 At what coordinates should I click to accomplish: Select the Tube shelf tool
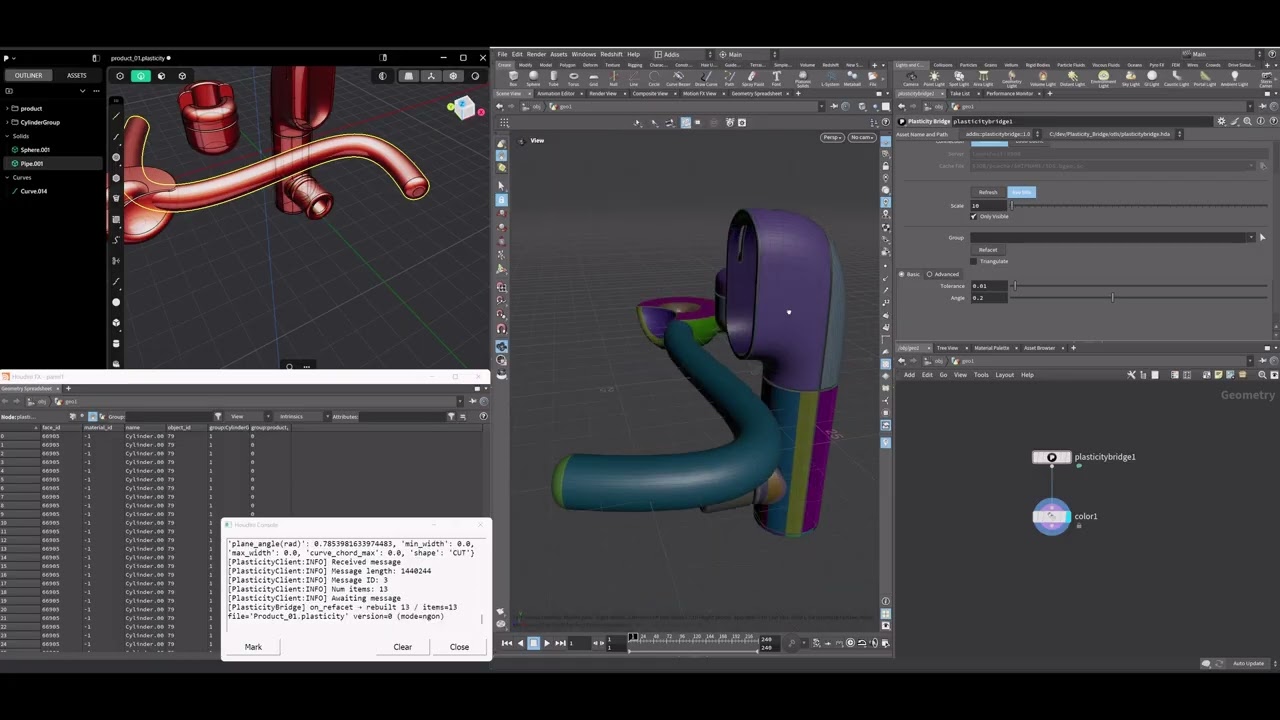coord(553,77)
